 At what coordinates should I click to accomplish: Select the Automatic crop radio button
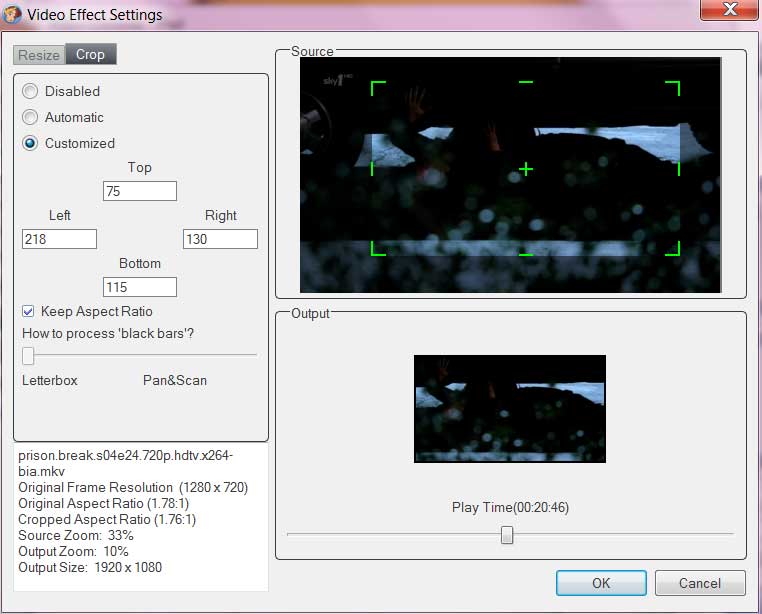(x=30, y=117)
